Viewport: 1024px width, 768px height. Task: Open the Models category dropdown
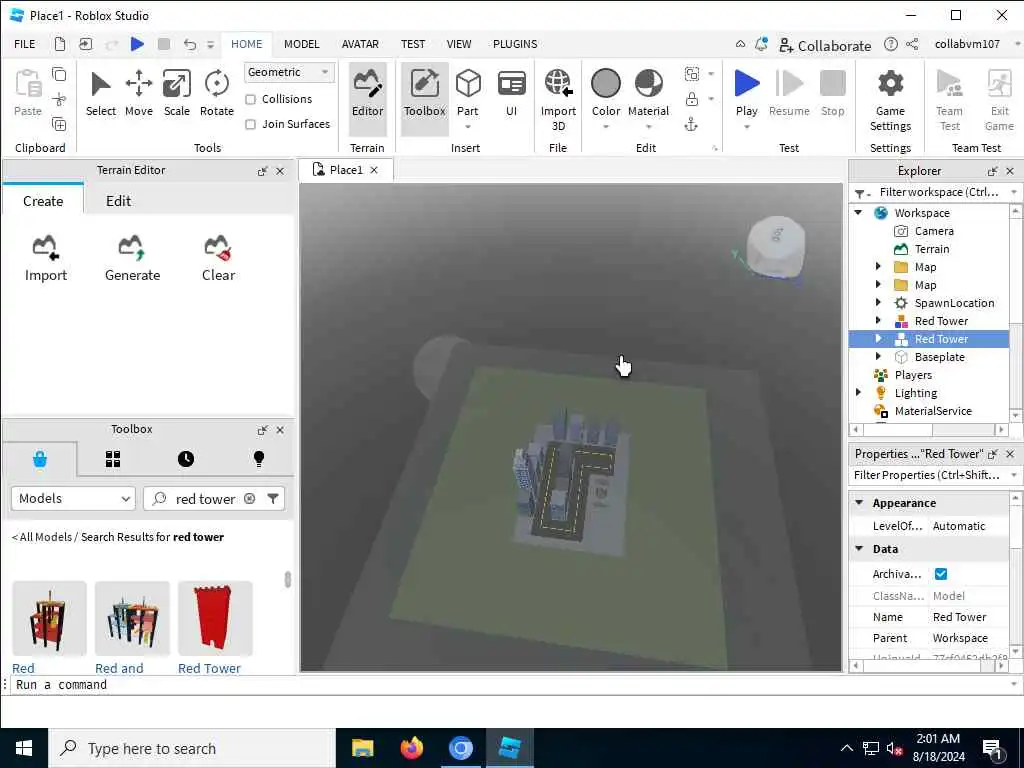tap(73, 498)
